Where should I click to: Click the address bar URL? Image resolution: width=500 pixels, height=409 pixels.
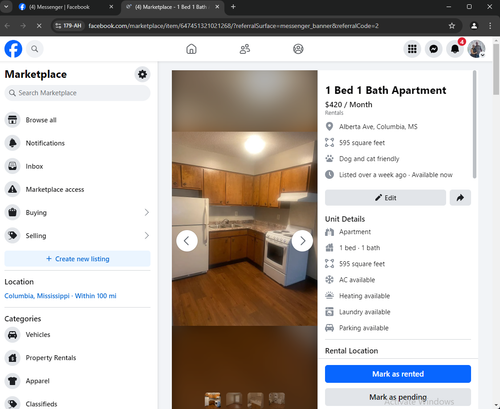[x=233, y=26]
